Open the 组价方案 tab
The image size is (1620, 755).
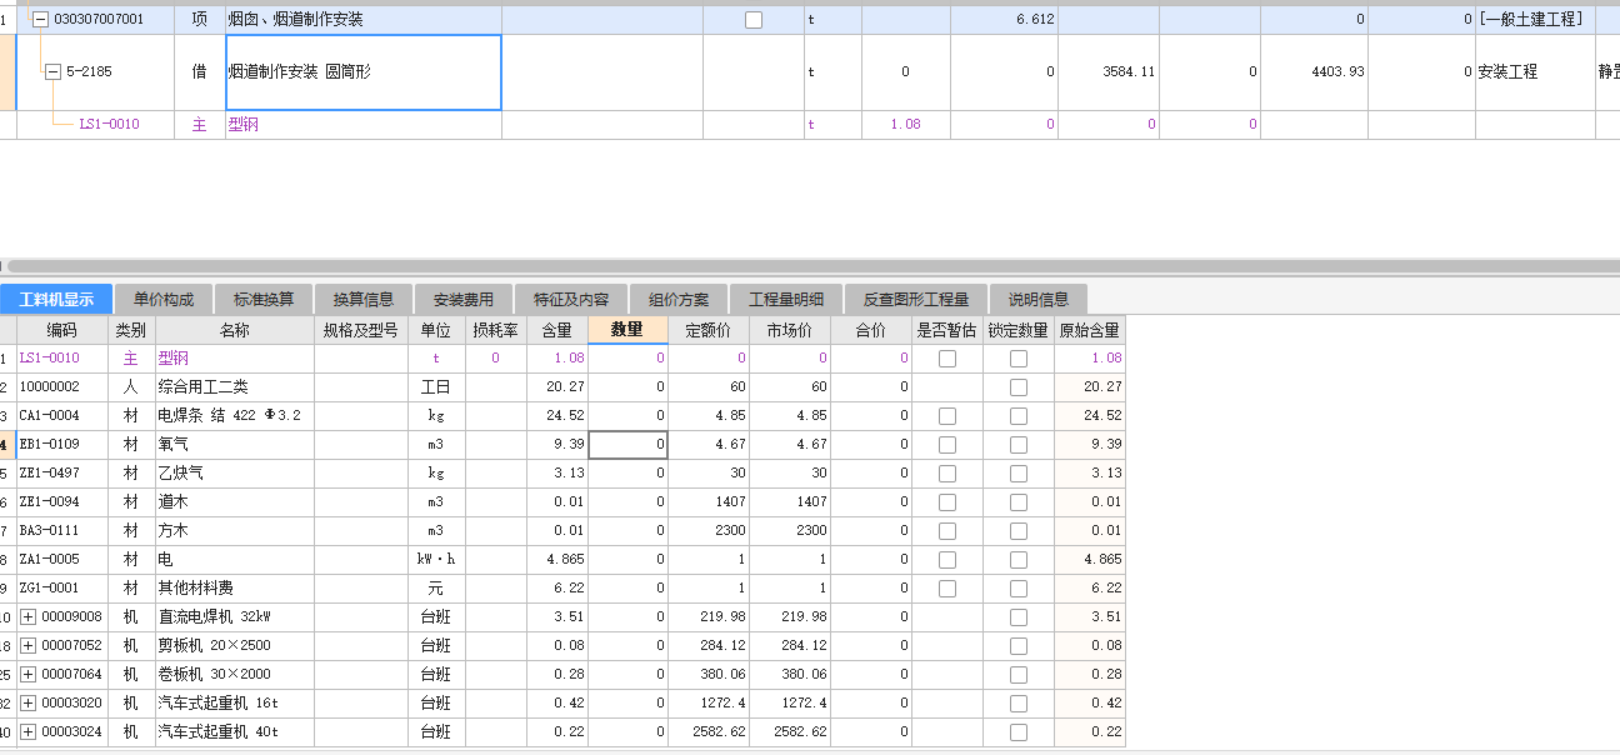[679, 299]
